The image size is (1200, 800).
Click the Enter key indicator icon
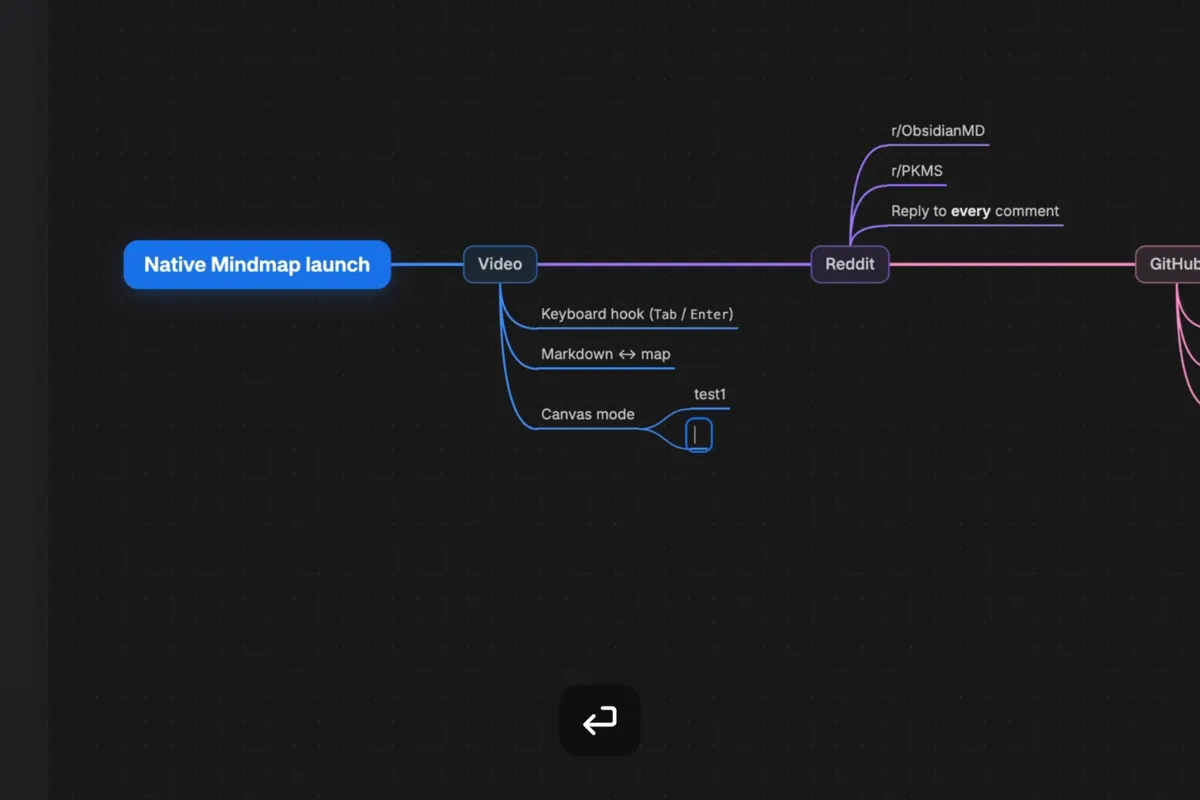[x=599, y=720]
